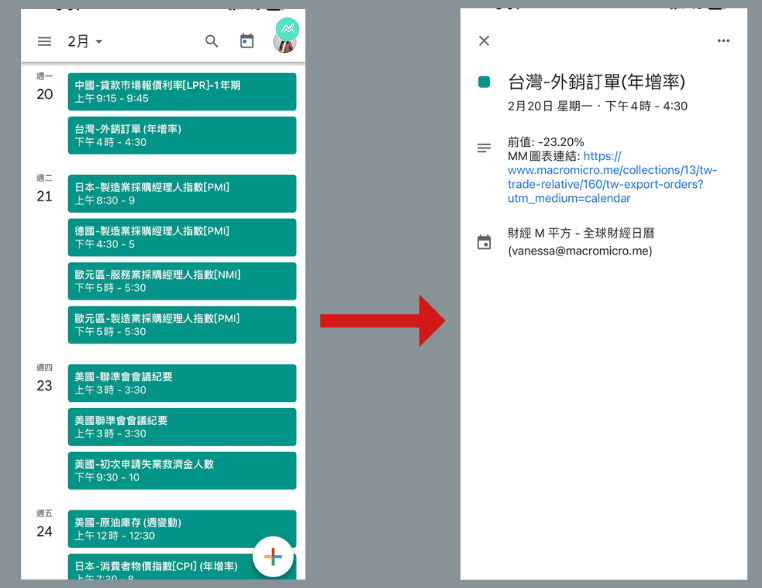762x588 pixels.
Task: Tap the calendar icon beside 財經 M 平方
Action: [x=484, y=242]
